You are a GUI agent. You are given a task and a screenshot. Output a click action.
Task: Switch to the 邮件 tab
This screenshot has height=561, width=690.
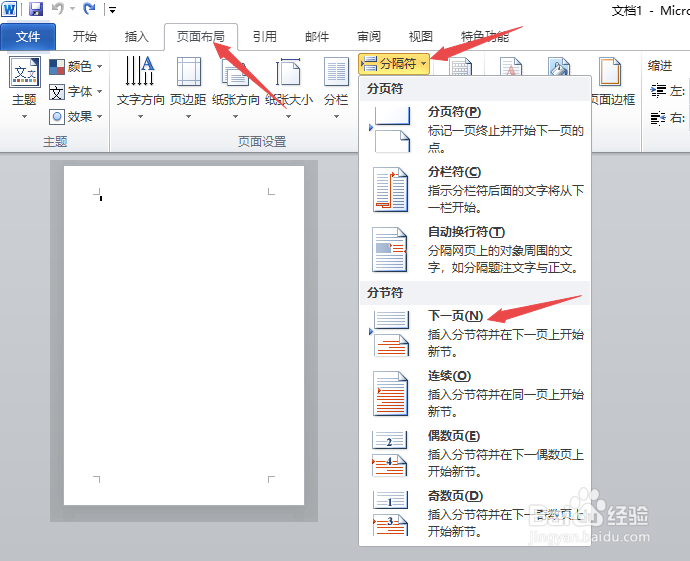[317, 37]
